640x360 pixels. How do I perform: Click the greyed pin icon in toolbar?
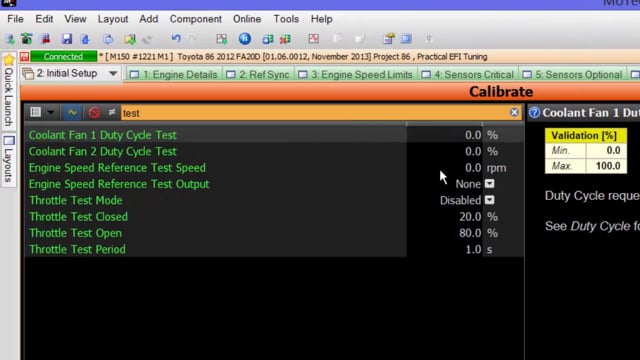tap(429, 39)
